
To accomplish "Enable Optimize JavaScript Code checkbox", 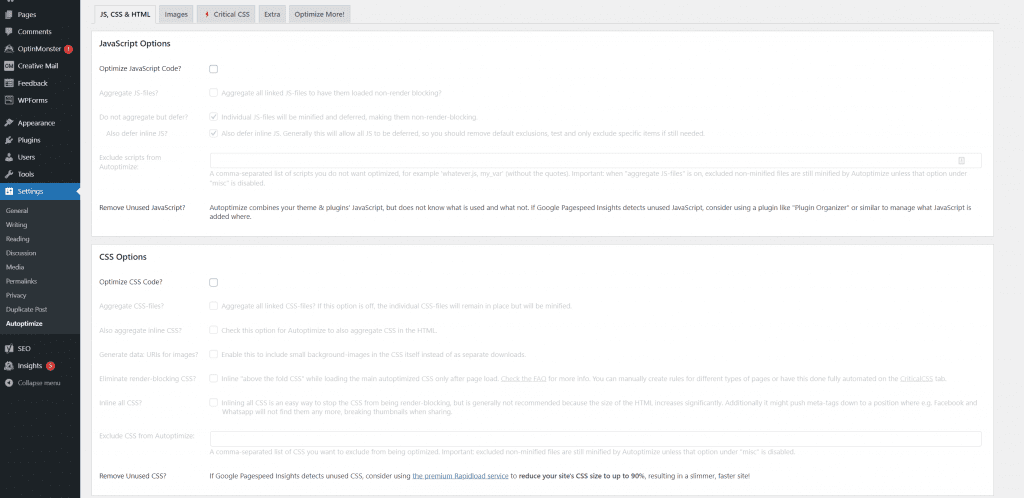I will (x=214, y=69).
